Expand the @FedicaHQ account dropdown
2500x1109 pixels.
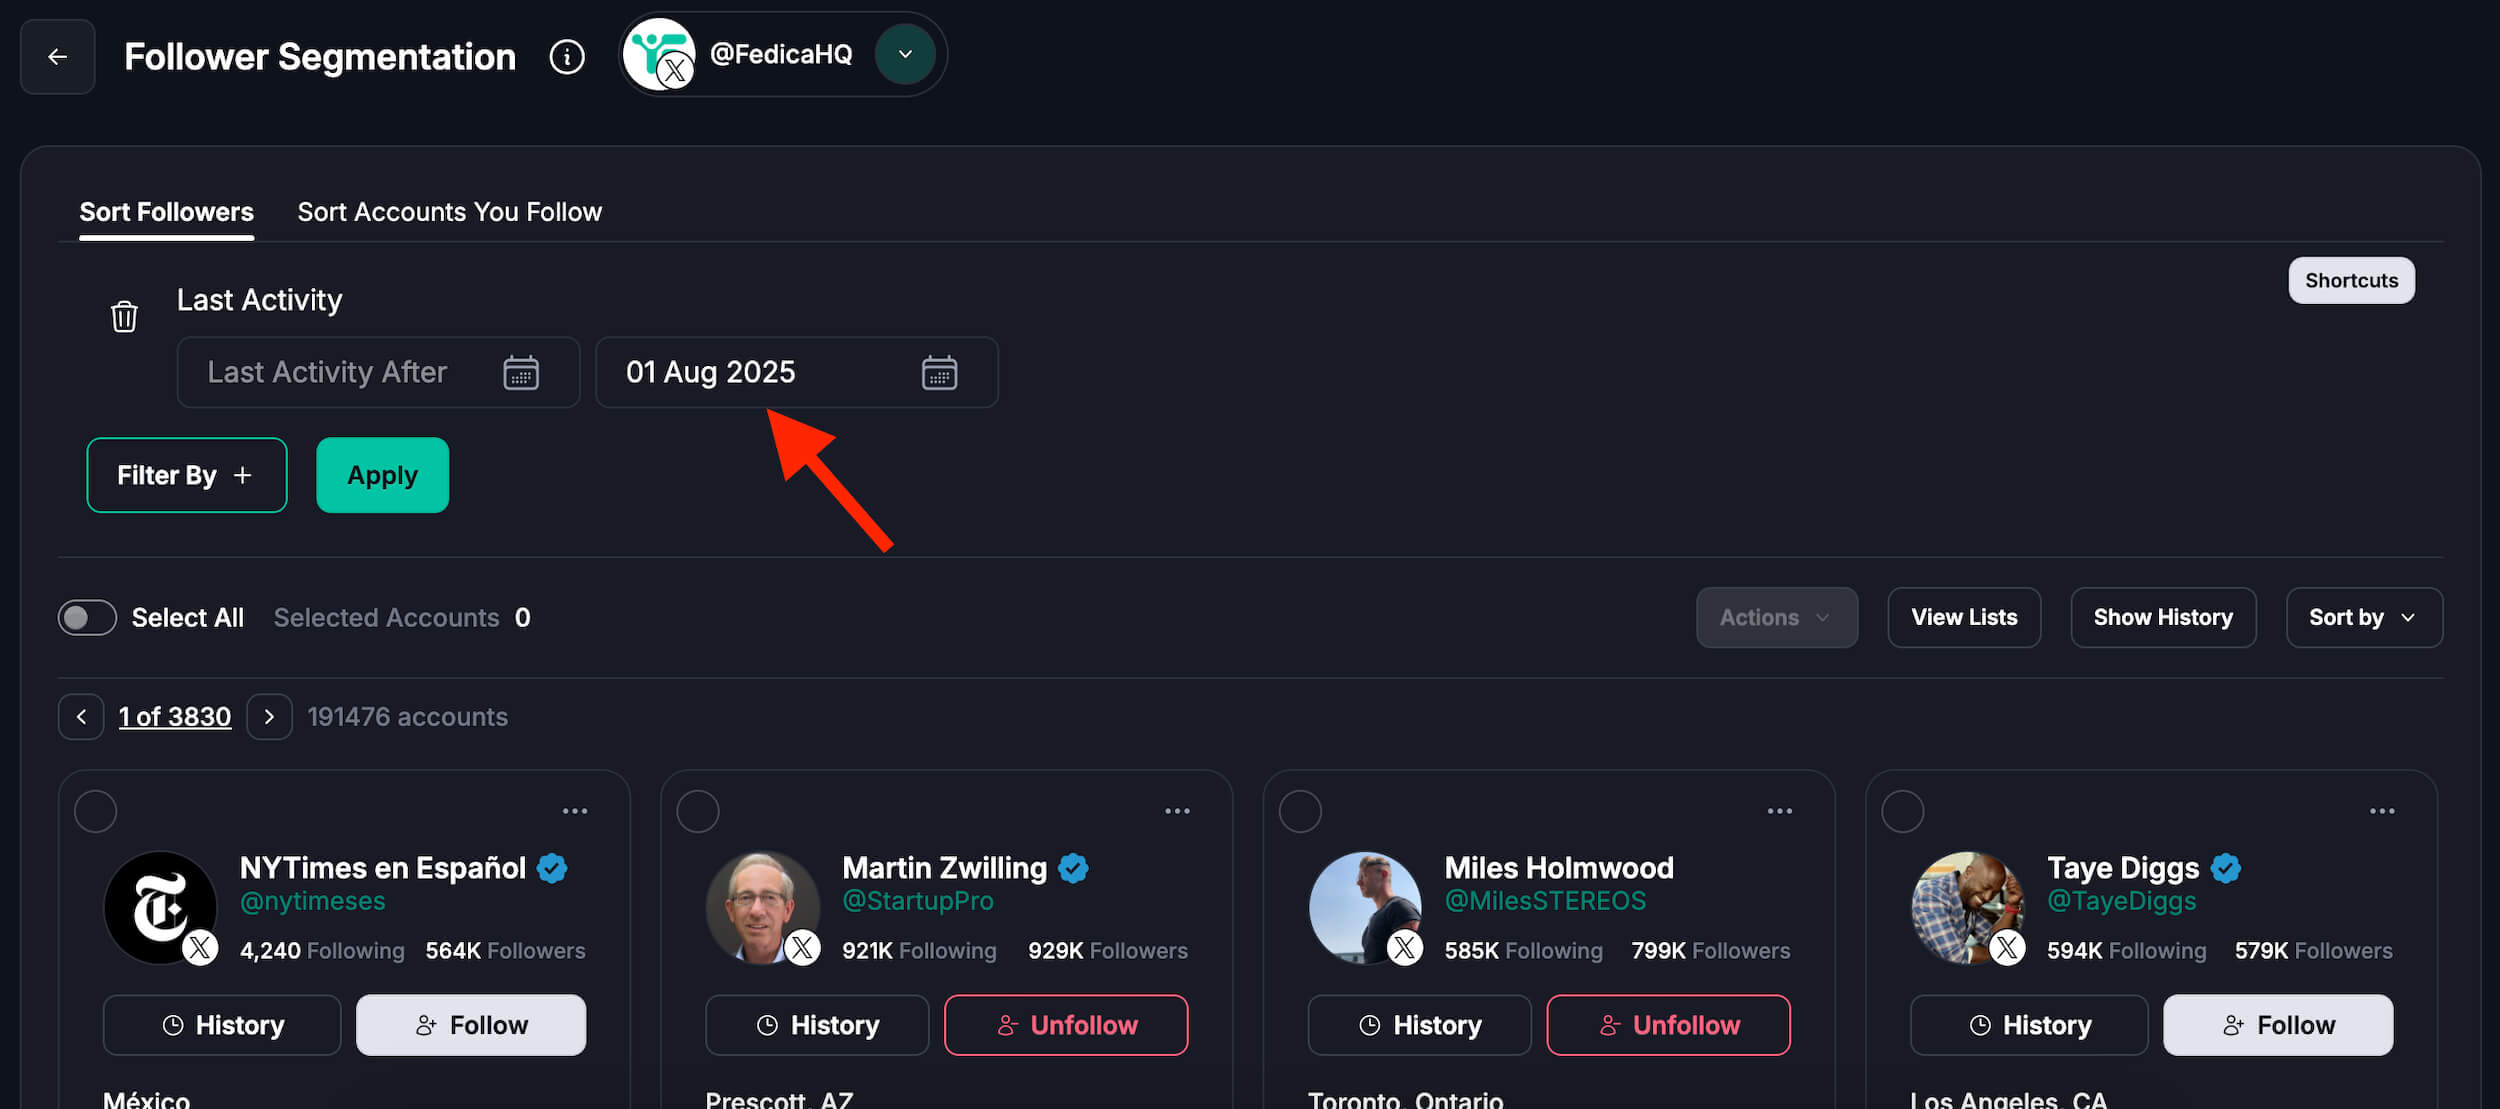905,54
